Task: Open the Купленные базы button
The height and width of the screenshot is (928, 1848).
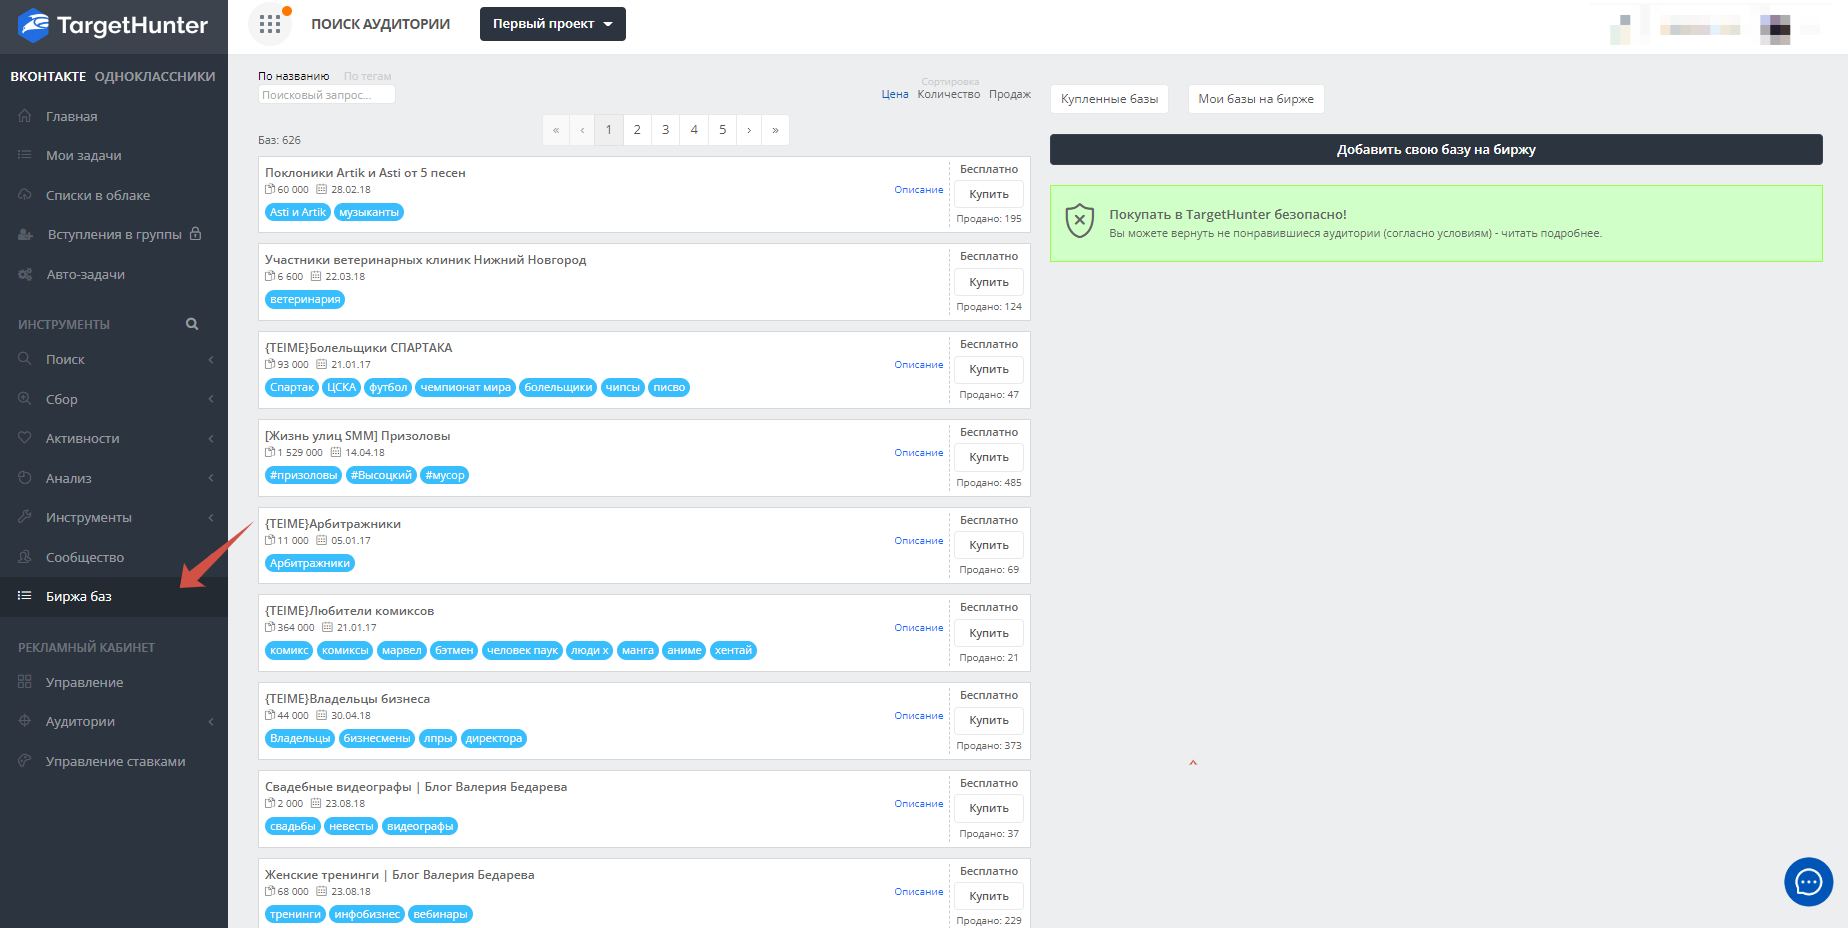Action: tap(1109, 99)
